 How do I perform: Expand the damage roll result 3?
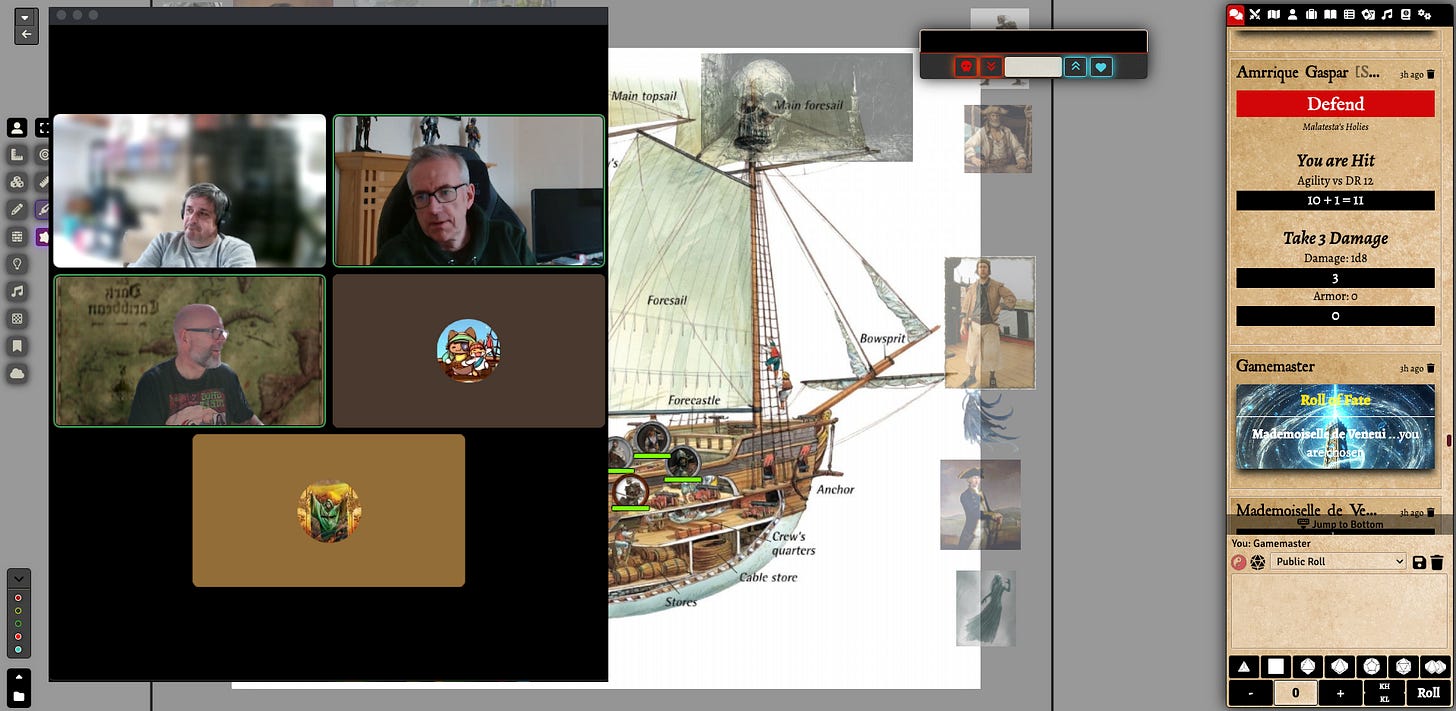click(1335, 278)
